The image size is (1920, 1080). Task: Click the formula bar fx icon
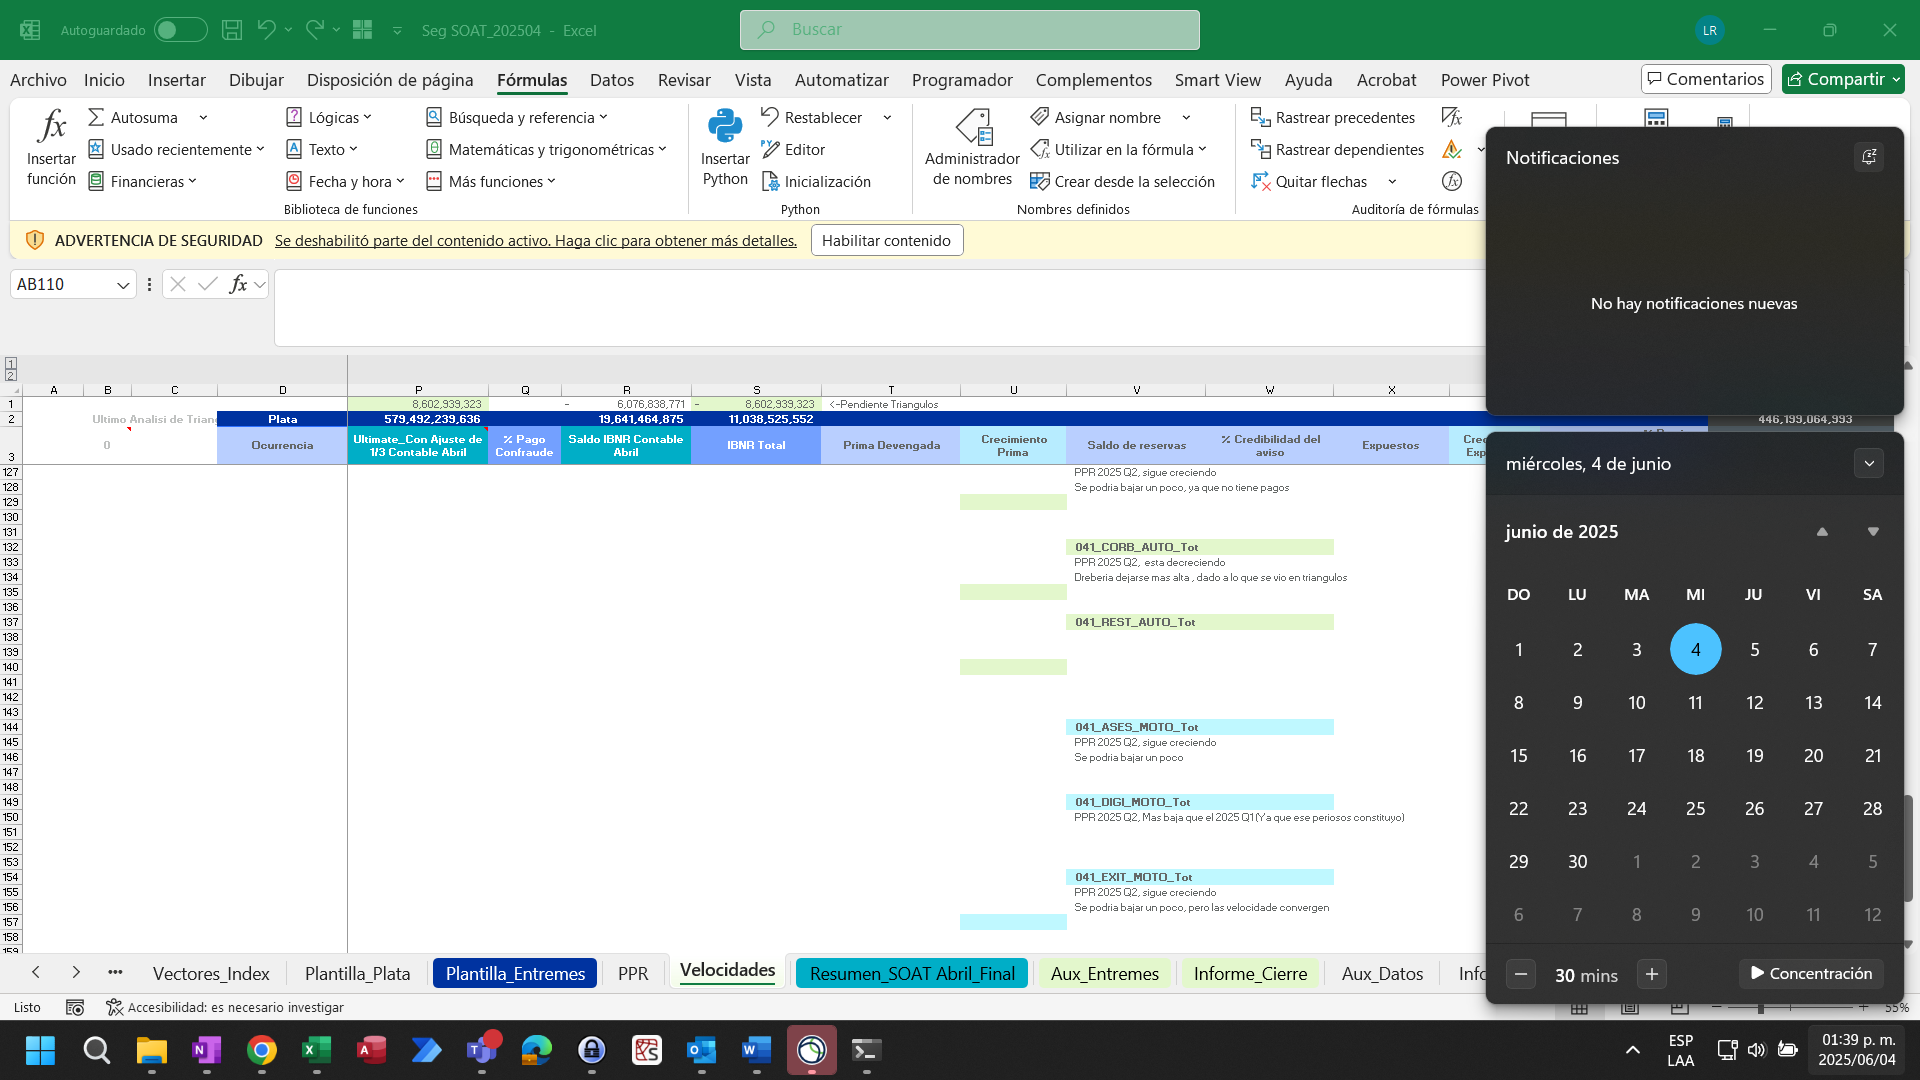238,285
